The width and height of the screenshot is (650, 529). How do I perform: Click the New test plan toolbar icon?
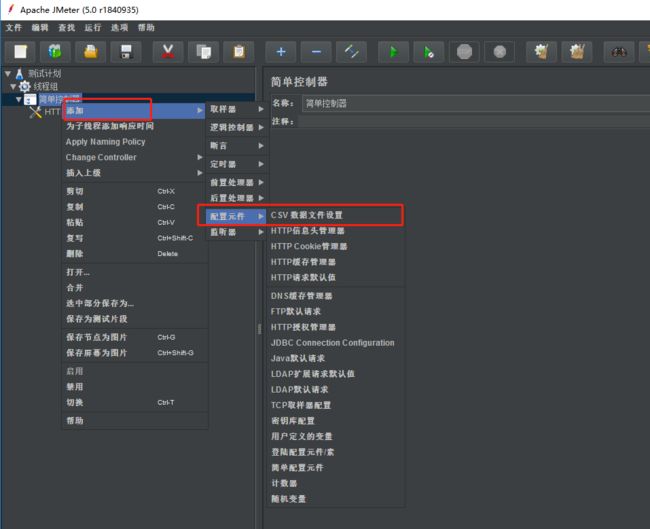tap(20, 52)
